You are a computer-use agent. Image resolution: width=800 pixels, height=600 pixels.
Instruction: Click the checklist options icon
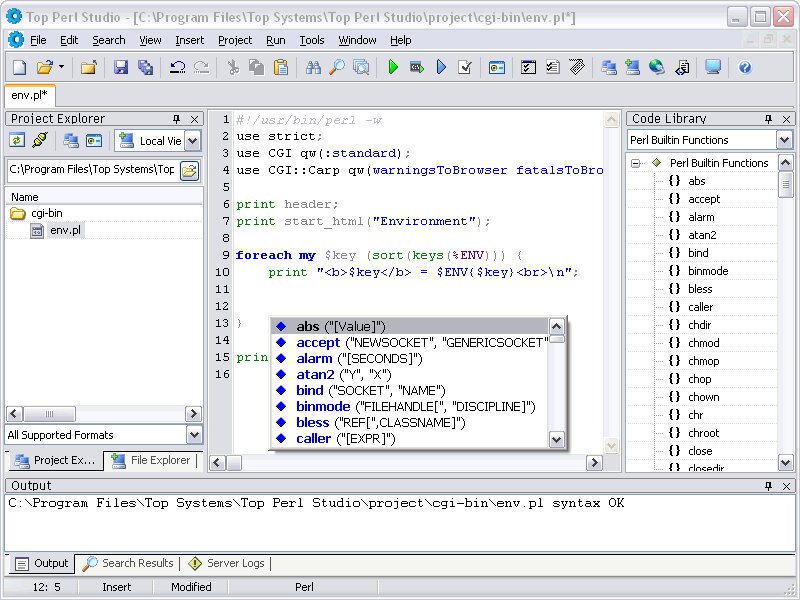[x=553, y=67]
